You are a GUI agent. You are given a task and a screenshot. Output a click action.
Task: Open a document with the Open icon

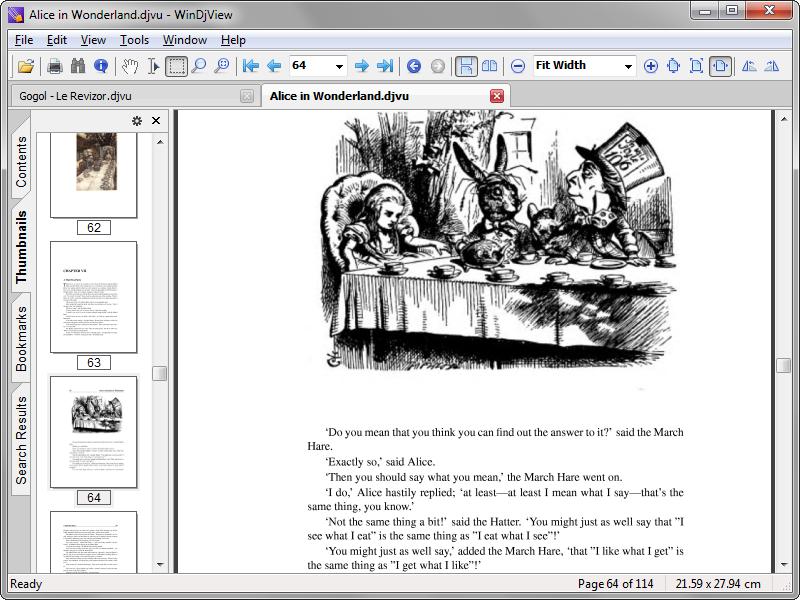[x=27, y=65]
